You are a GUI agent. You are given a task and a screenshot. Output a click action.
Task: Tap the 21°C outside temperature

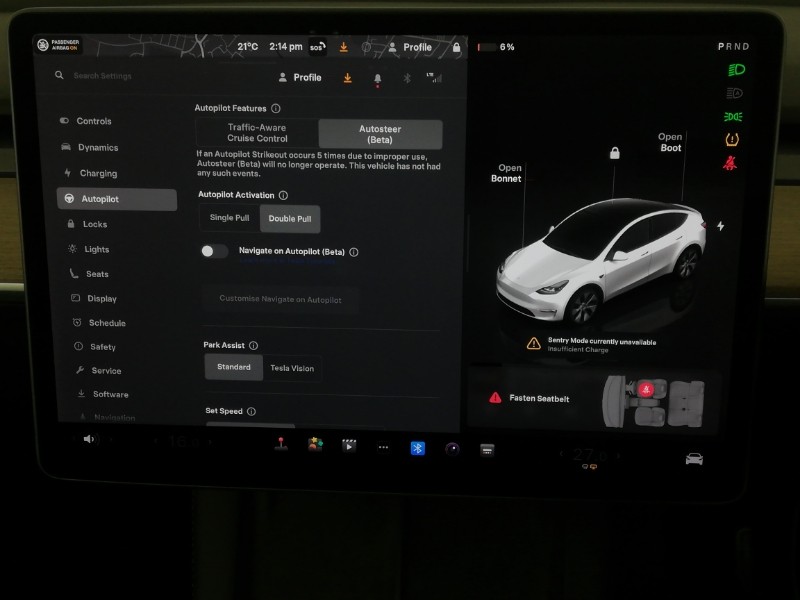[x=247, y=47]
